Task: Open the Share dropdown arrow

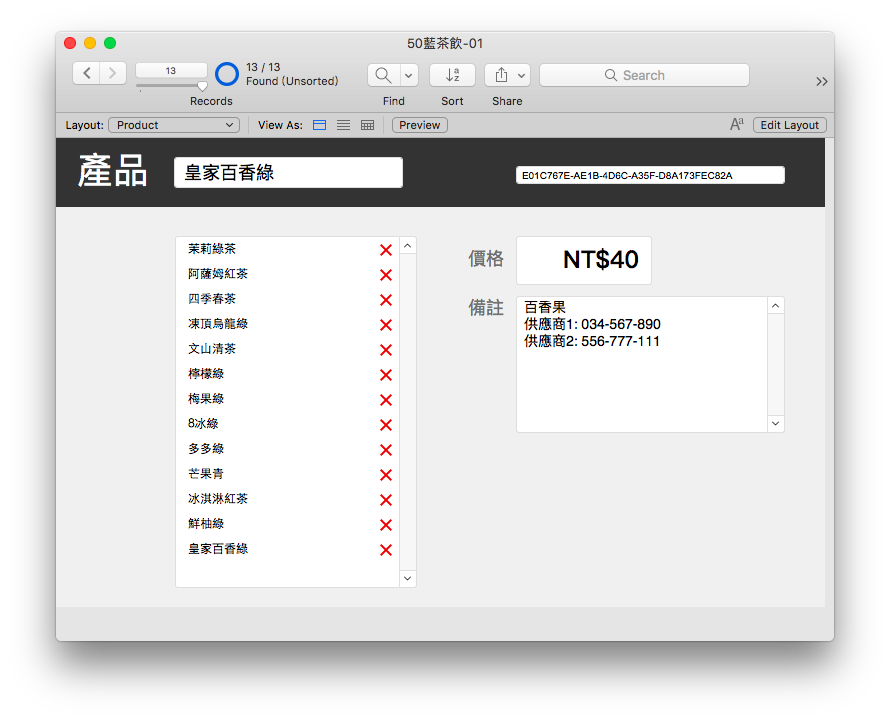Action: coord(521,75)
